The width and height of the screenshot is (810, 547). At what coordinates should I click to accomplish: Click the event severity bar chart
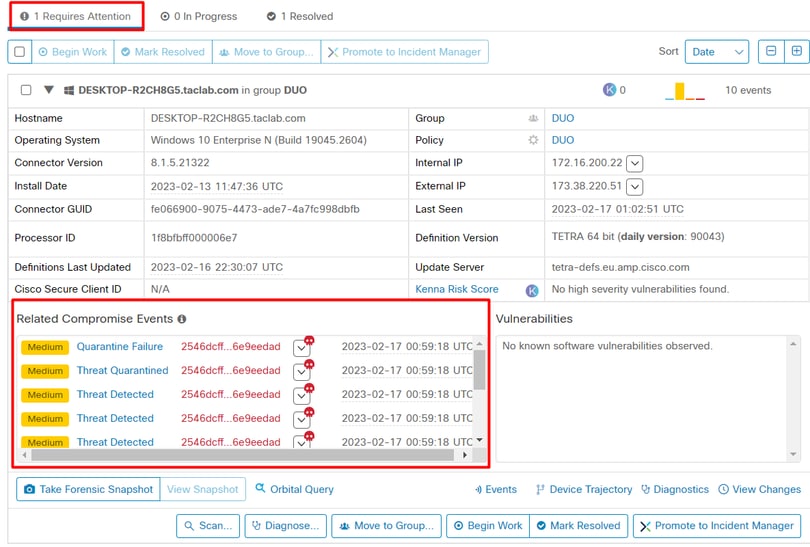coord(685,91)
